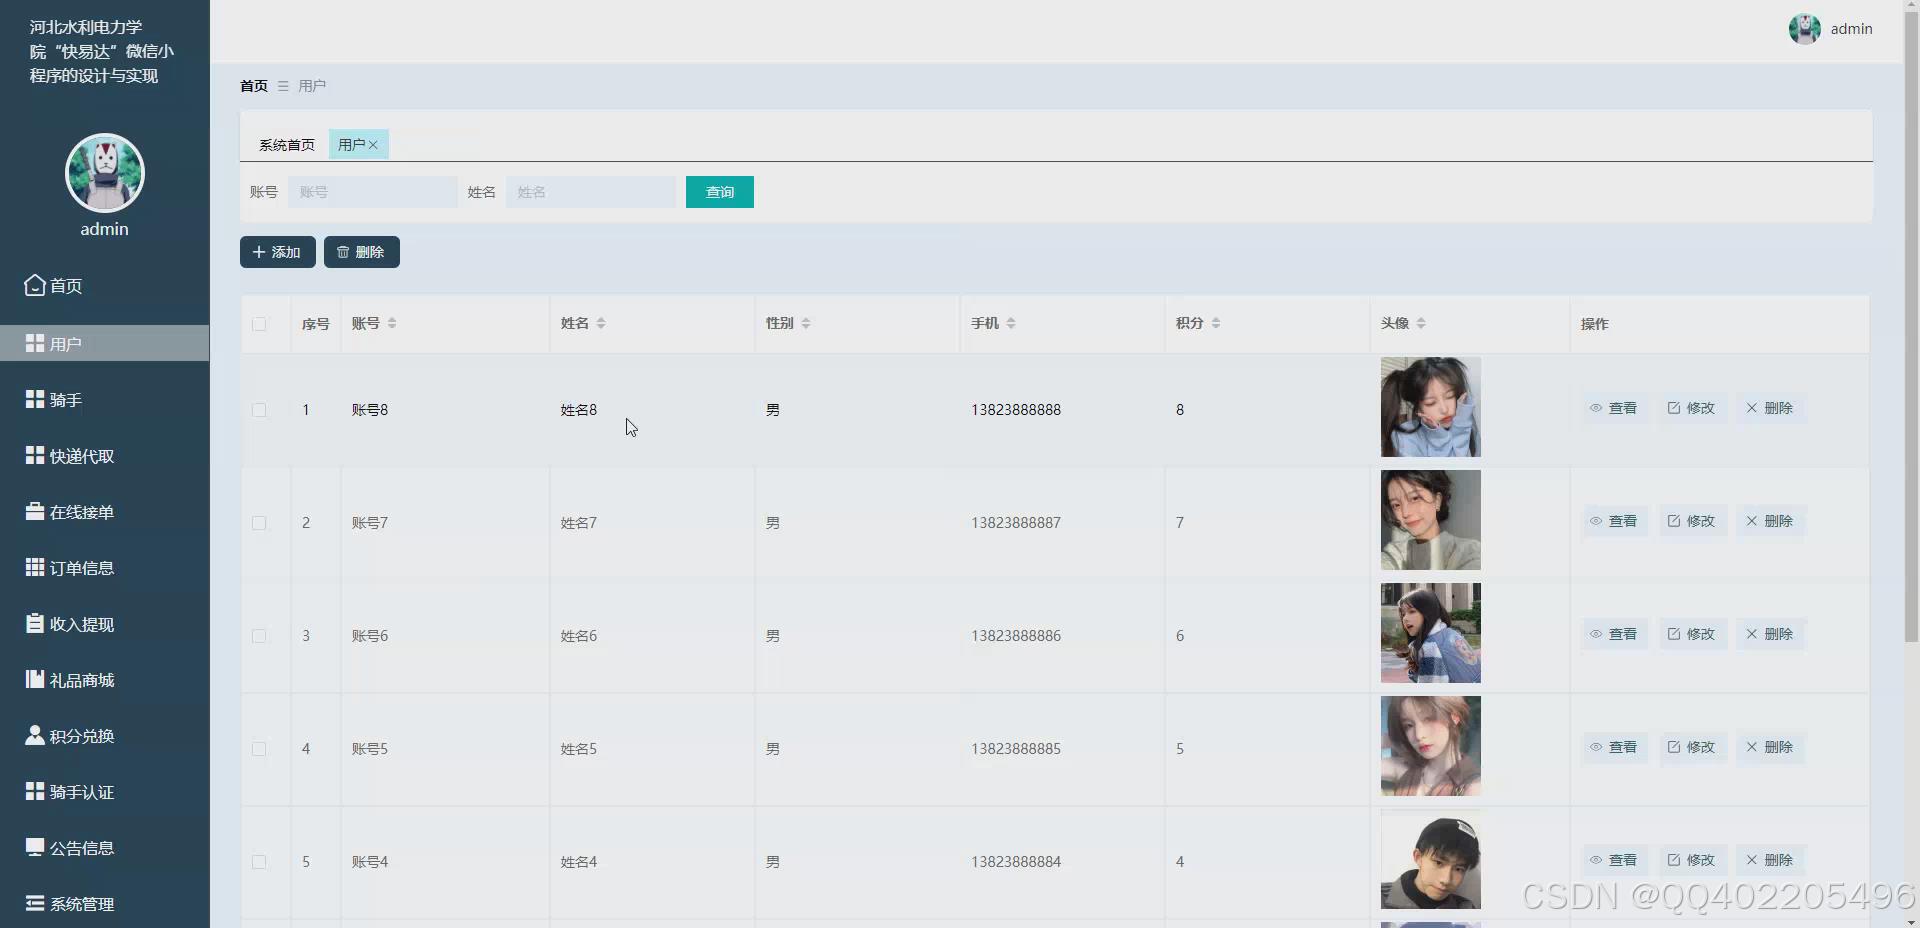This screenshot has width=1920, height=928.
Task: Open avatar thumbnail for 账号7
Action: (1431, 520)
